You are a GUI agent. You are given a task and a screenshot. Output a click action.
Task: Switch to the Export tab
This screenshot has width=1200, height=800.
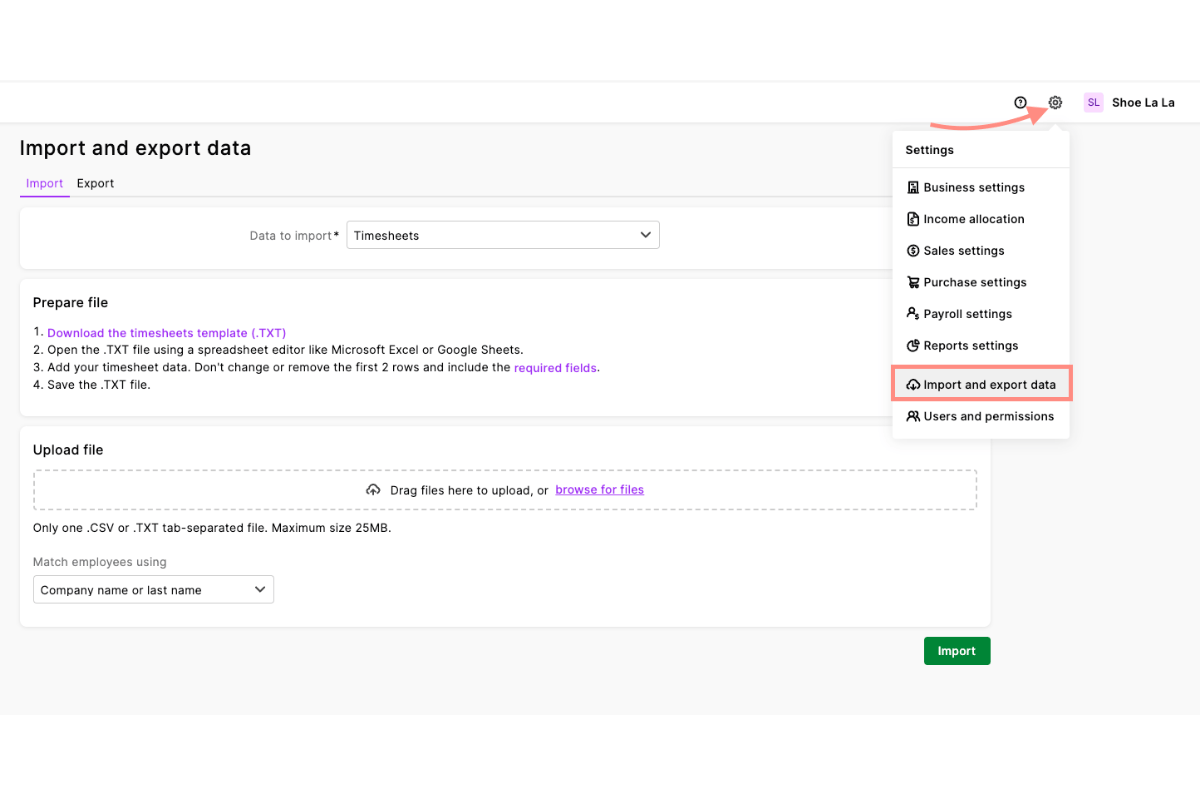(95, 183)
